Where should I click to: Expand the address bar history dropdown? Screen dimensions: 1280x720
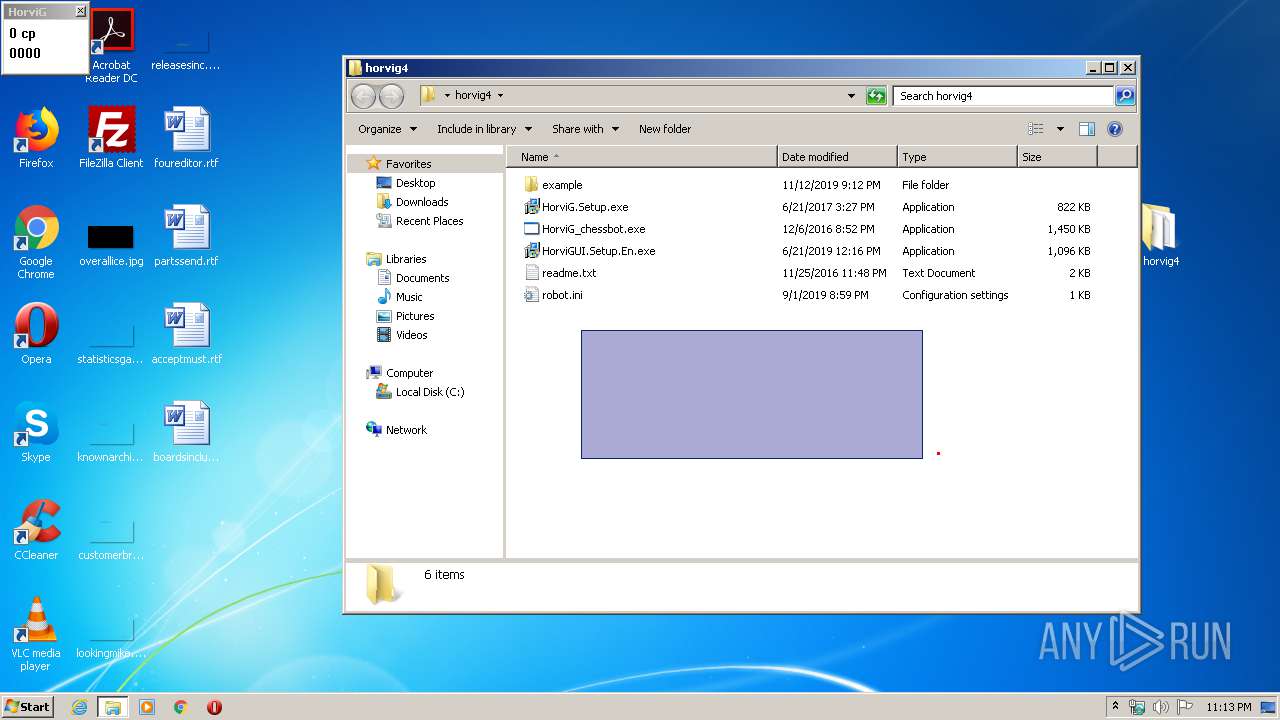point(851,96)
